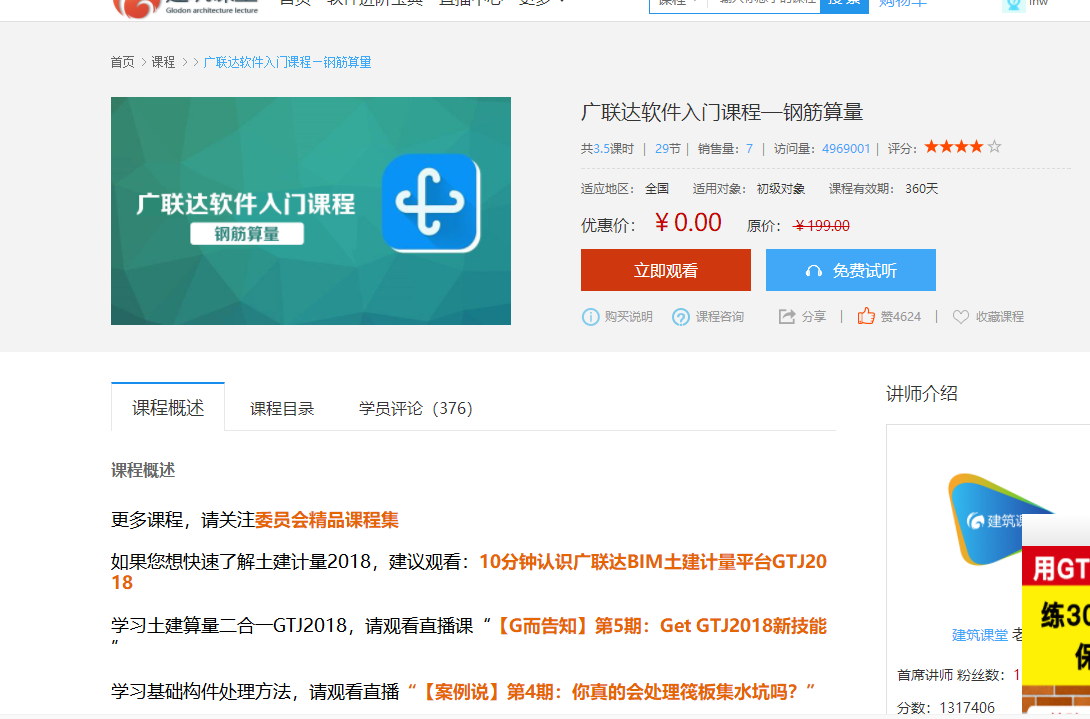Click the 访问量 value 4969001

pyautogui.click(x=846, y=149)
